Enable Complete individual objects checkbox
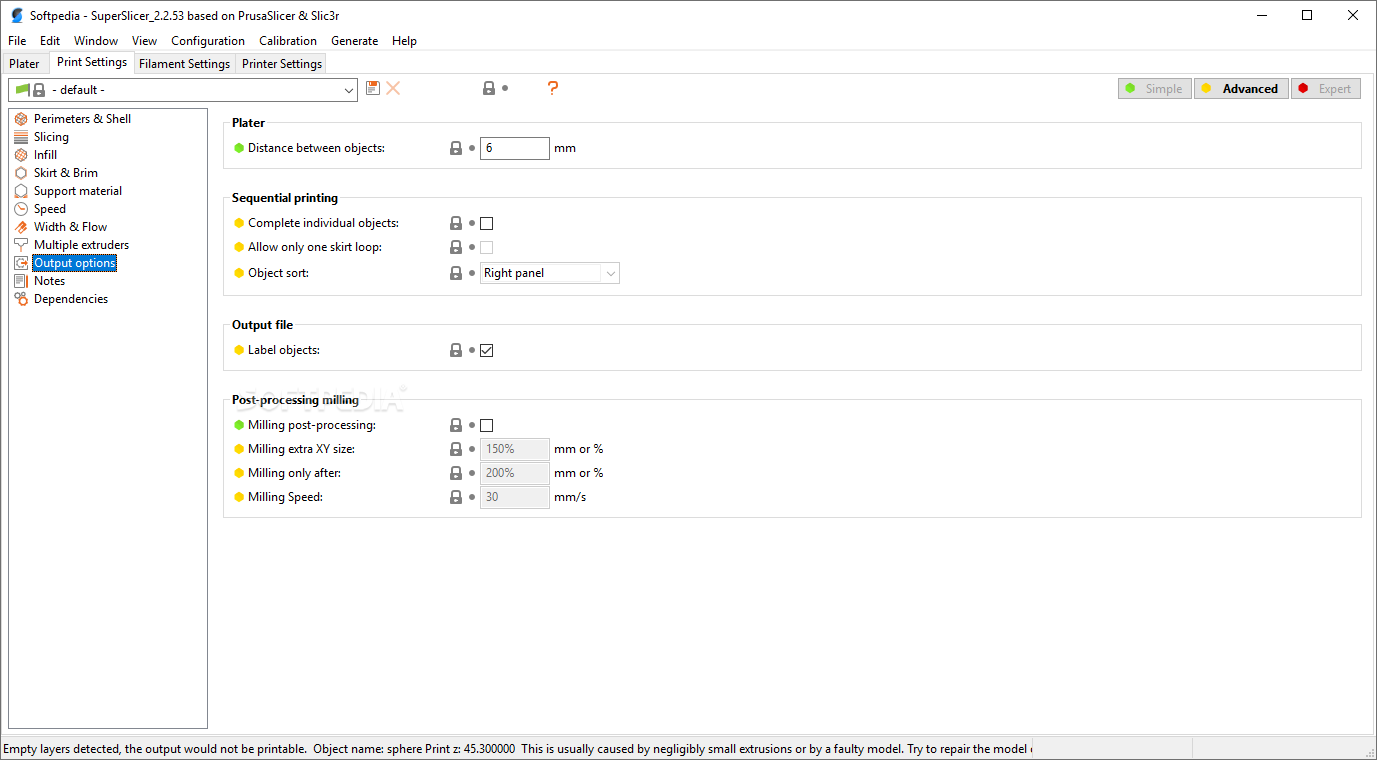1377x760 pixels. pos(487,223)
